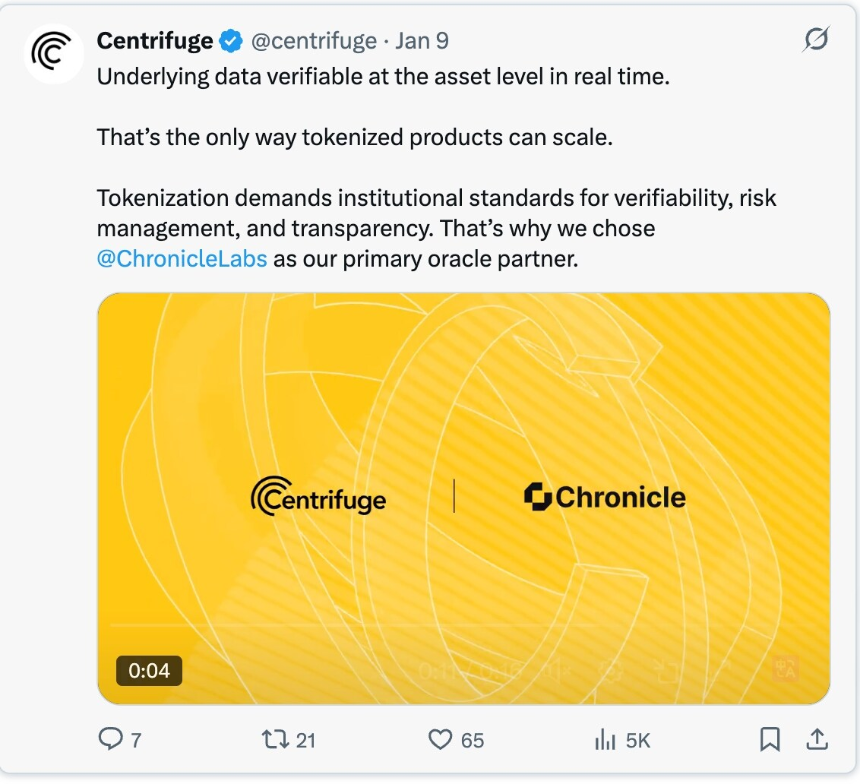The image size is (860, 784).
Task: Click the 0:04 video duration badge
Action: (149, 671)
